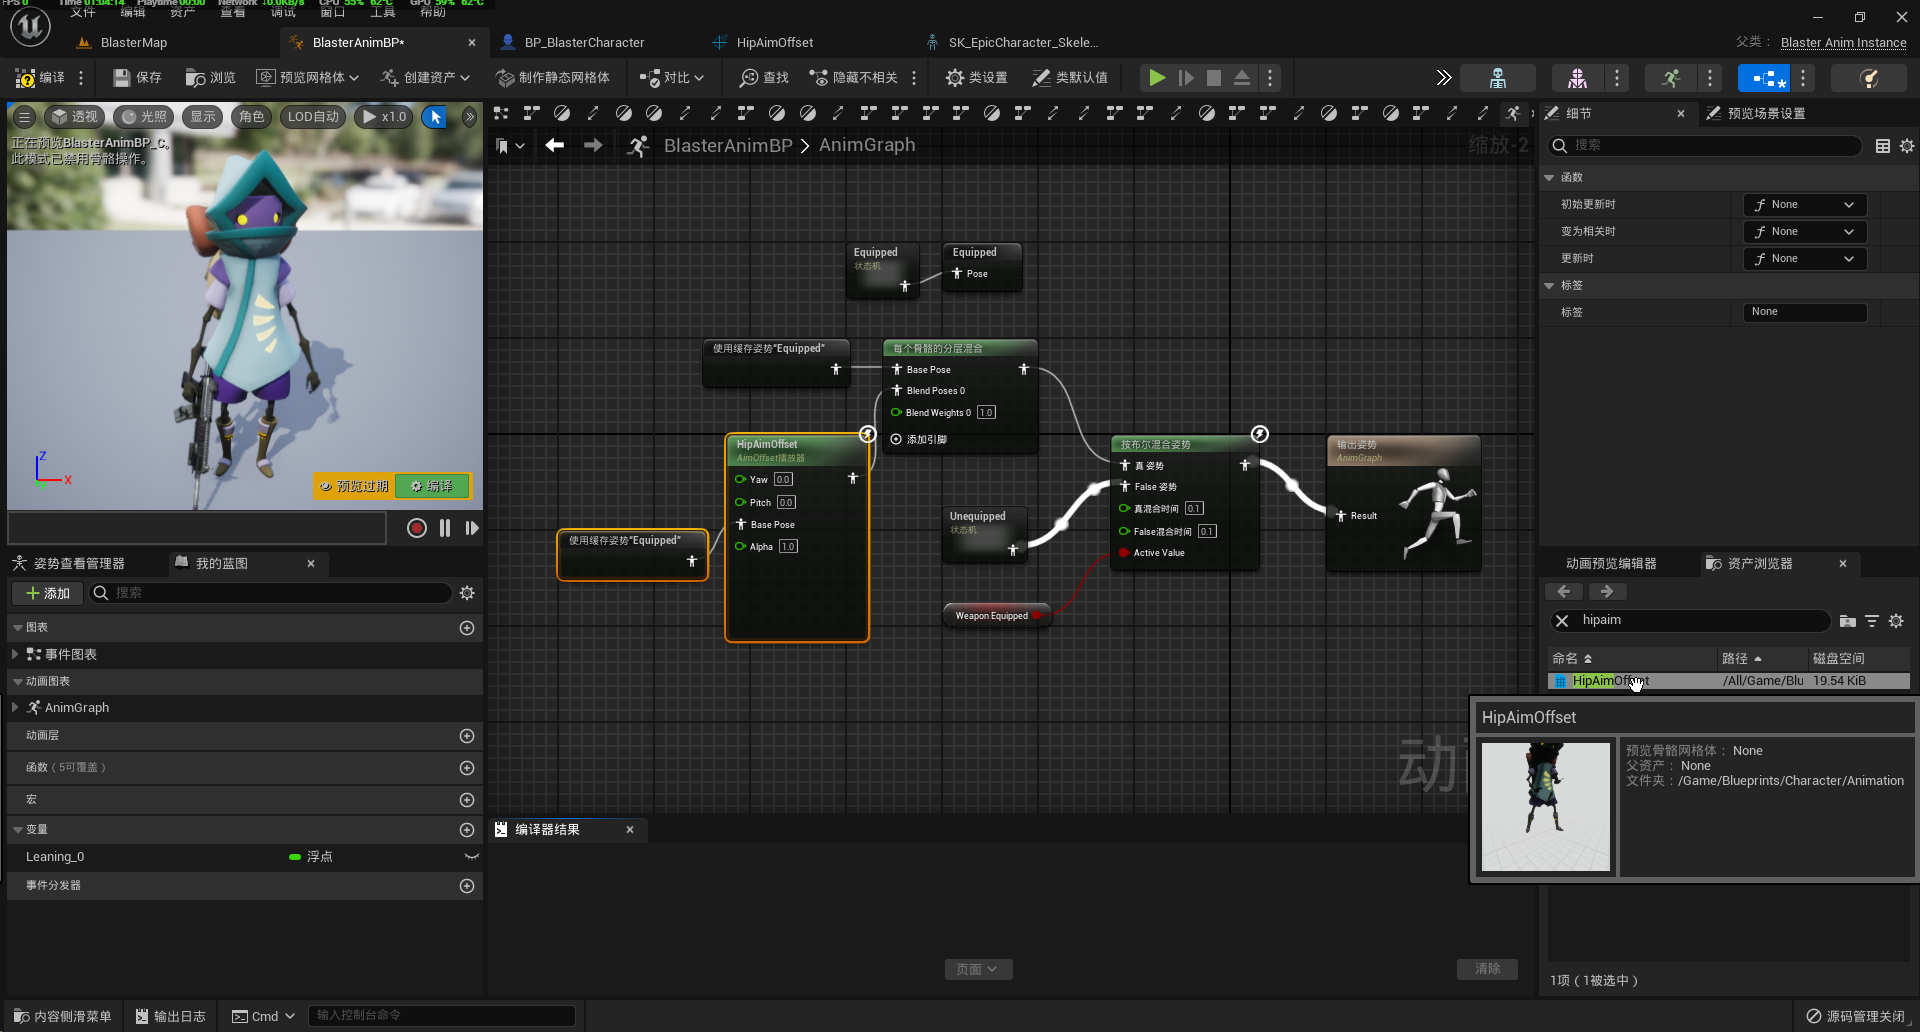1920x1032 pixels.
Task: Click 编译 button in preview viewport
Action: click(432, 486)
